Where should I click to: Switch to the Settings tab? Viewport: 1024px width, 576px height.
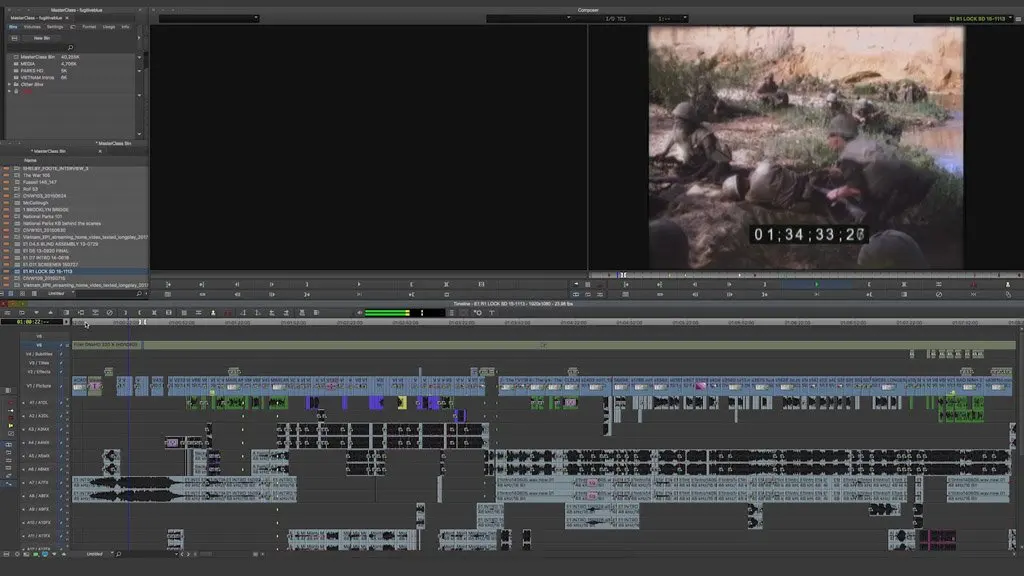coord(55,27)
